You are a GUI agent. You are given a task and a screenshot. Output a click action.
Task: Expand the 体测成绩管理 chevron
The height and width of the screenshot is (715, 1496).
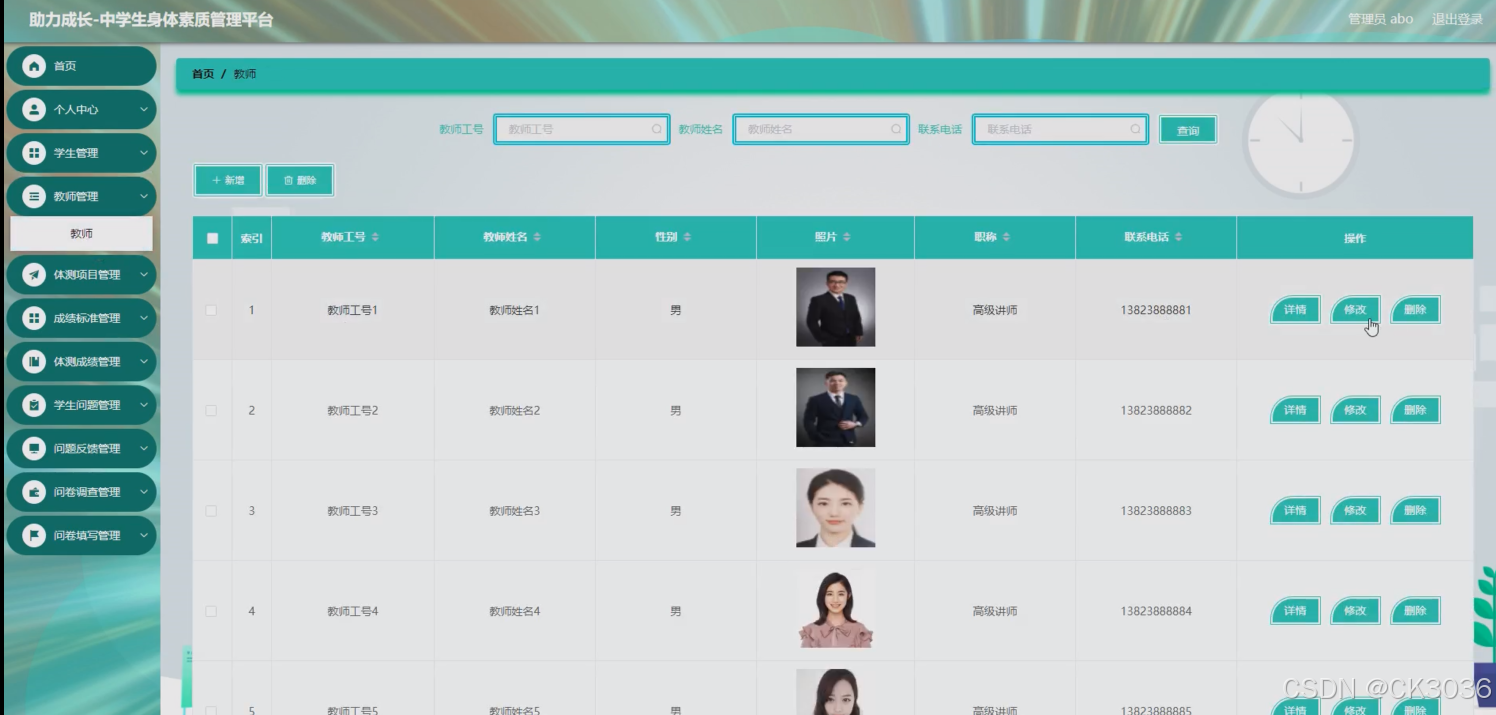click(x=144, y=362)
